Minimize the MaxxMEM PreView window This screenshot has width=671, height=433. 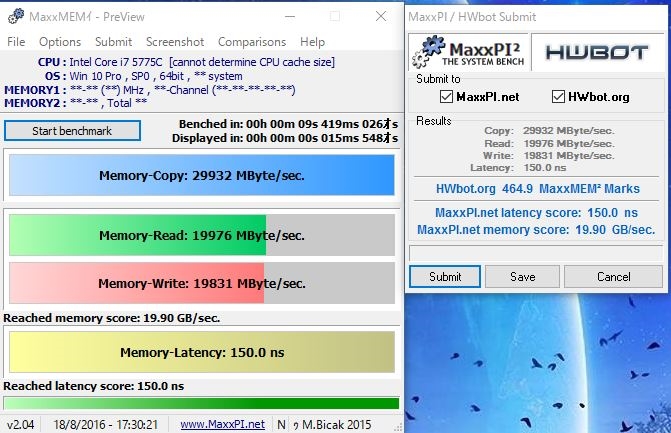290,16
